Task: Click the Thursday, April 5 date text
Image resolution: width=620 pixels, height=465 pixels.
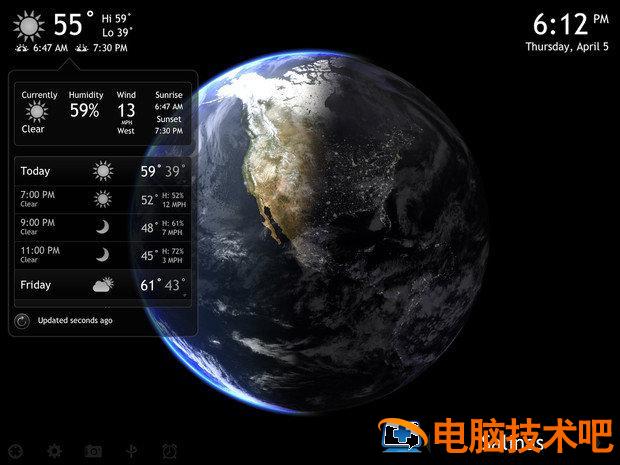Action: (x=567, y=46)
